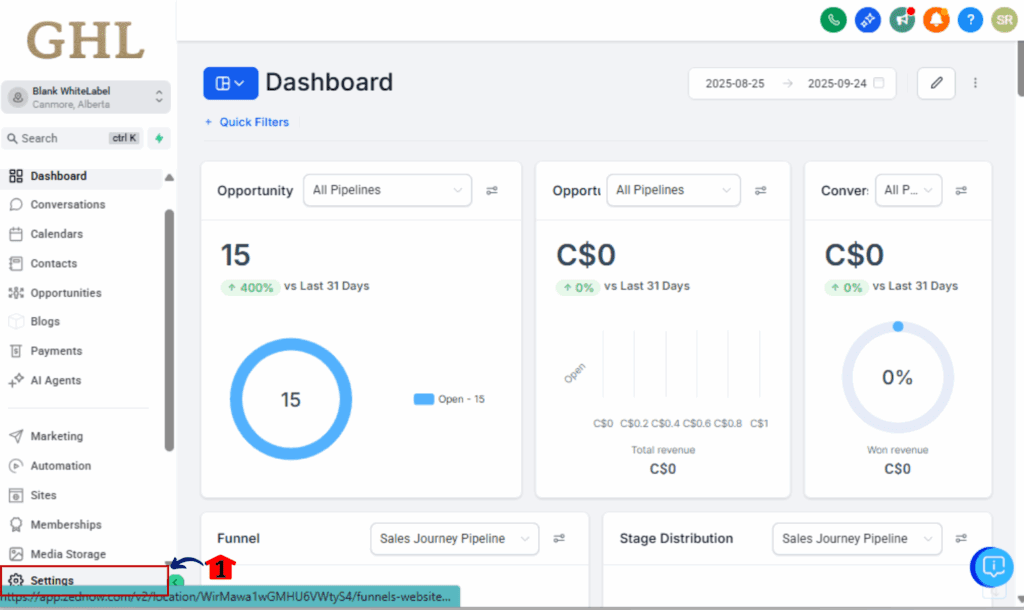Open the megaphone announcements icon
Viewport: 1024px width, 610px height.
coord(902,20)
